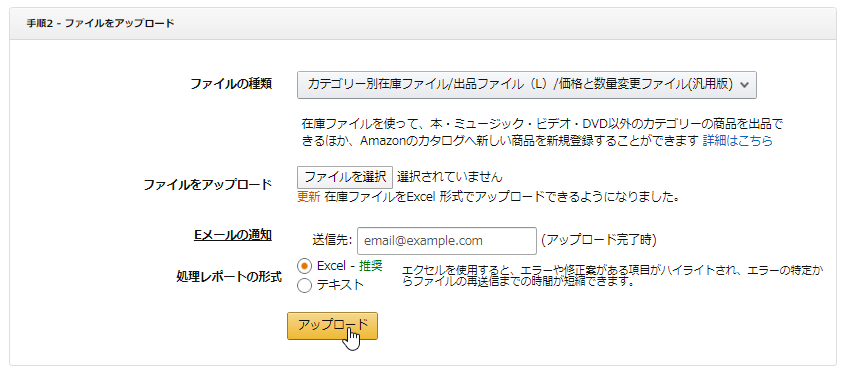Click the 手順2 - ファイルをアップロード header
The image size is (845, 374).
(x=100, y=24)
